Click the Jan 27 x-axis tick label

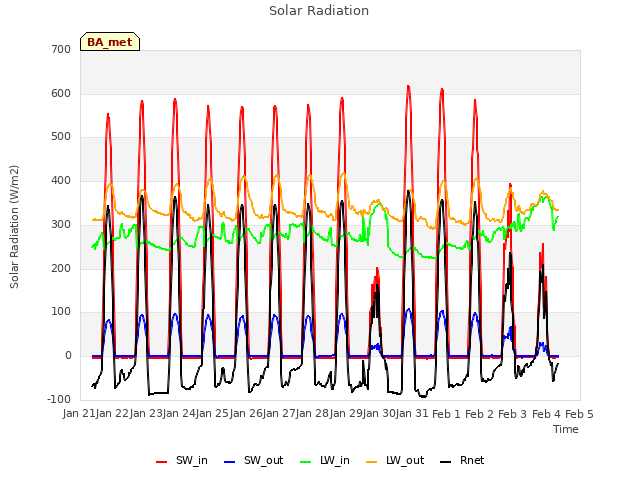click(280, 413)
